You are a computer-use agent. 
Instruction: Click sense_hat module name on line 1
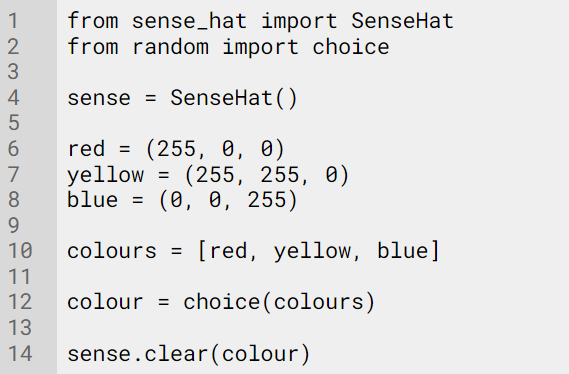point(189,21)
